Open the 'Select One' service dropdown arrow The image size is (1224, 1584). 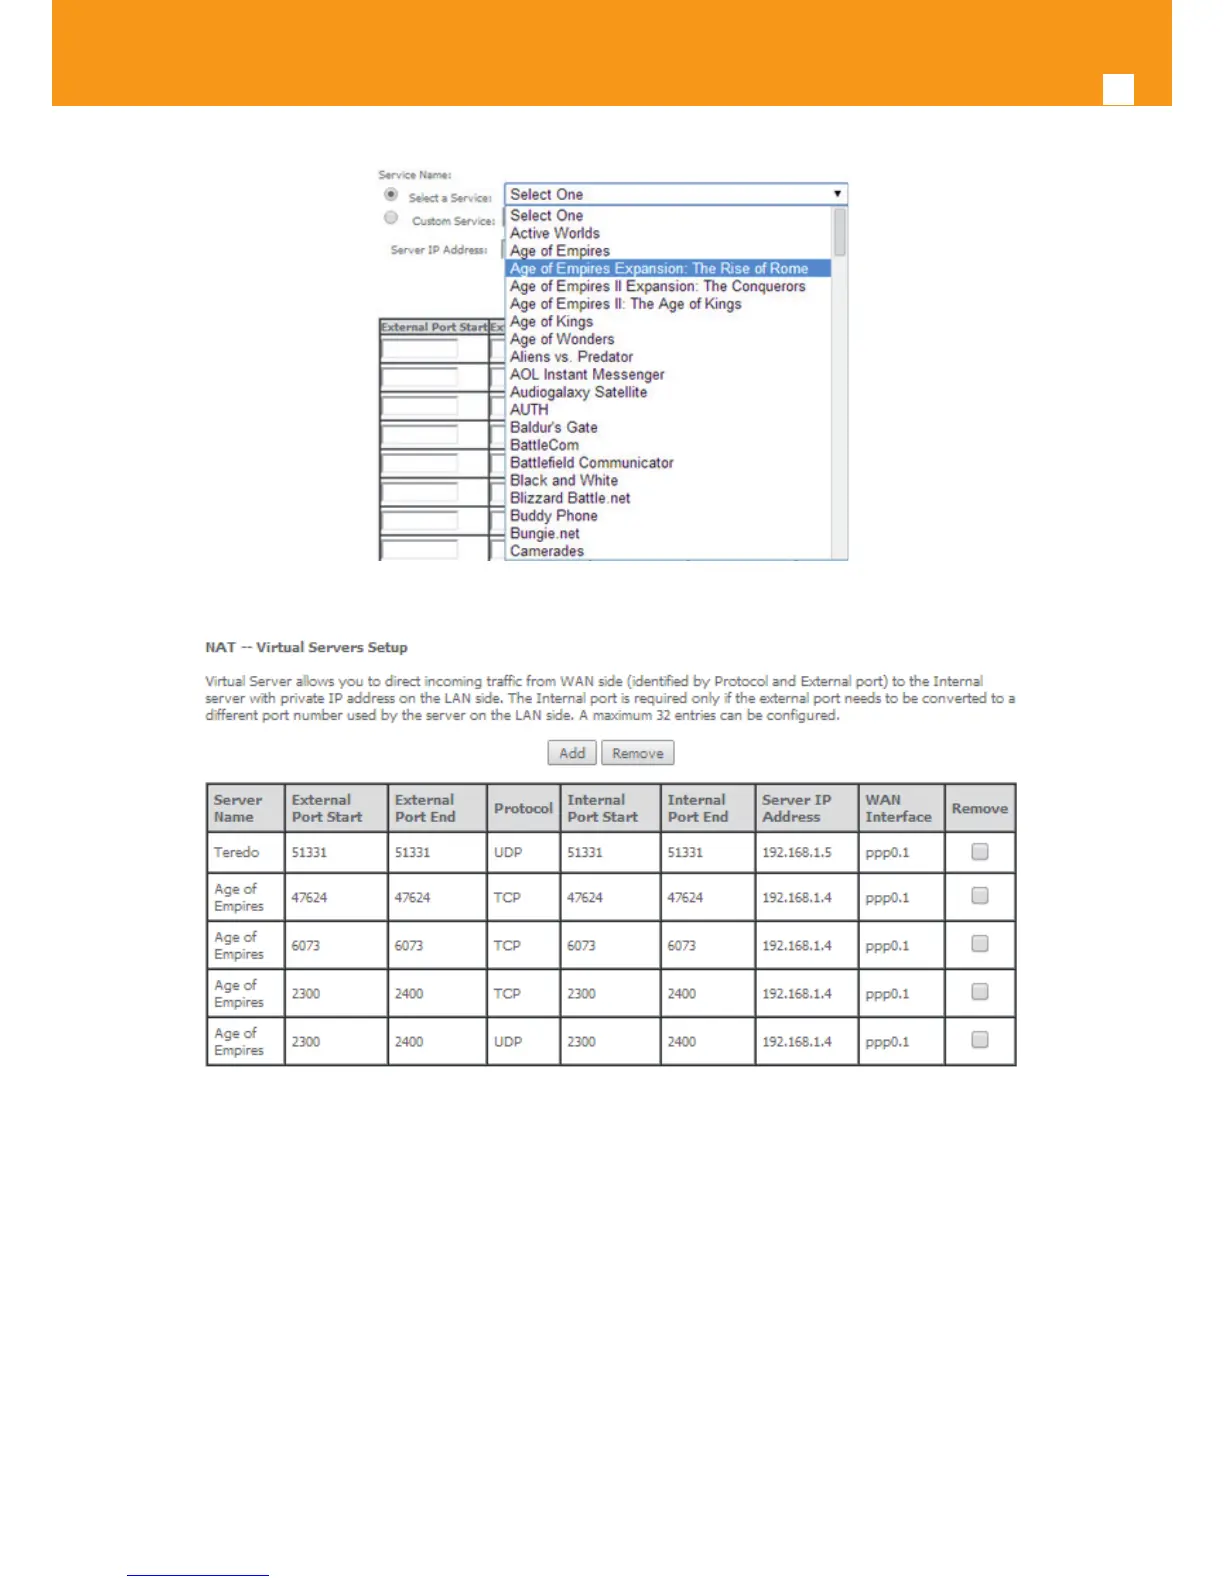coord(837,194)
